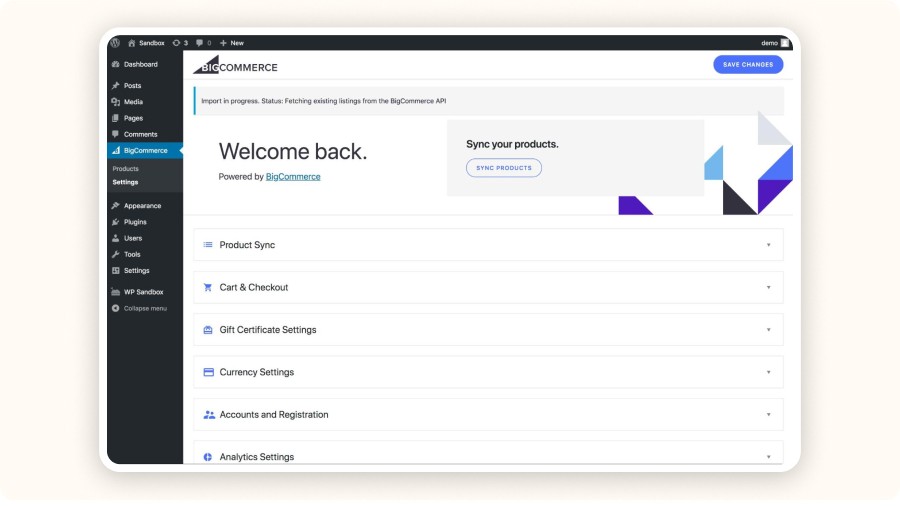Image resolution: width=900 pixels, height=508 pixels.
Task: Click the Gift Certificate Settings heading text
Action: tap(268, 329)
